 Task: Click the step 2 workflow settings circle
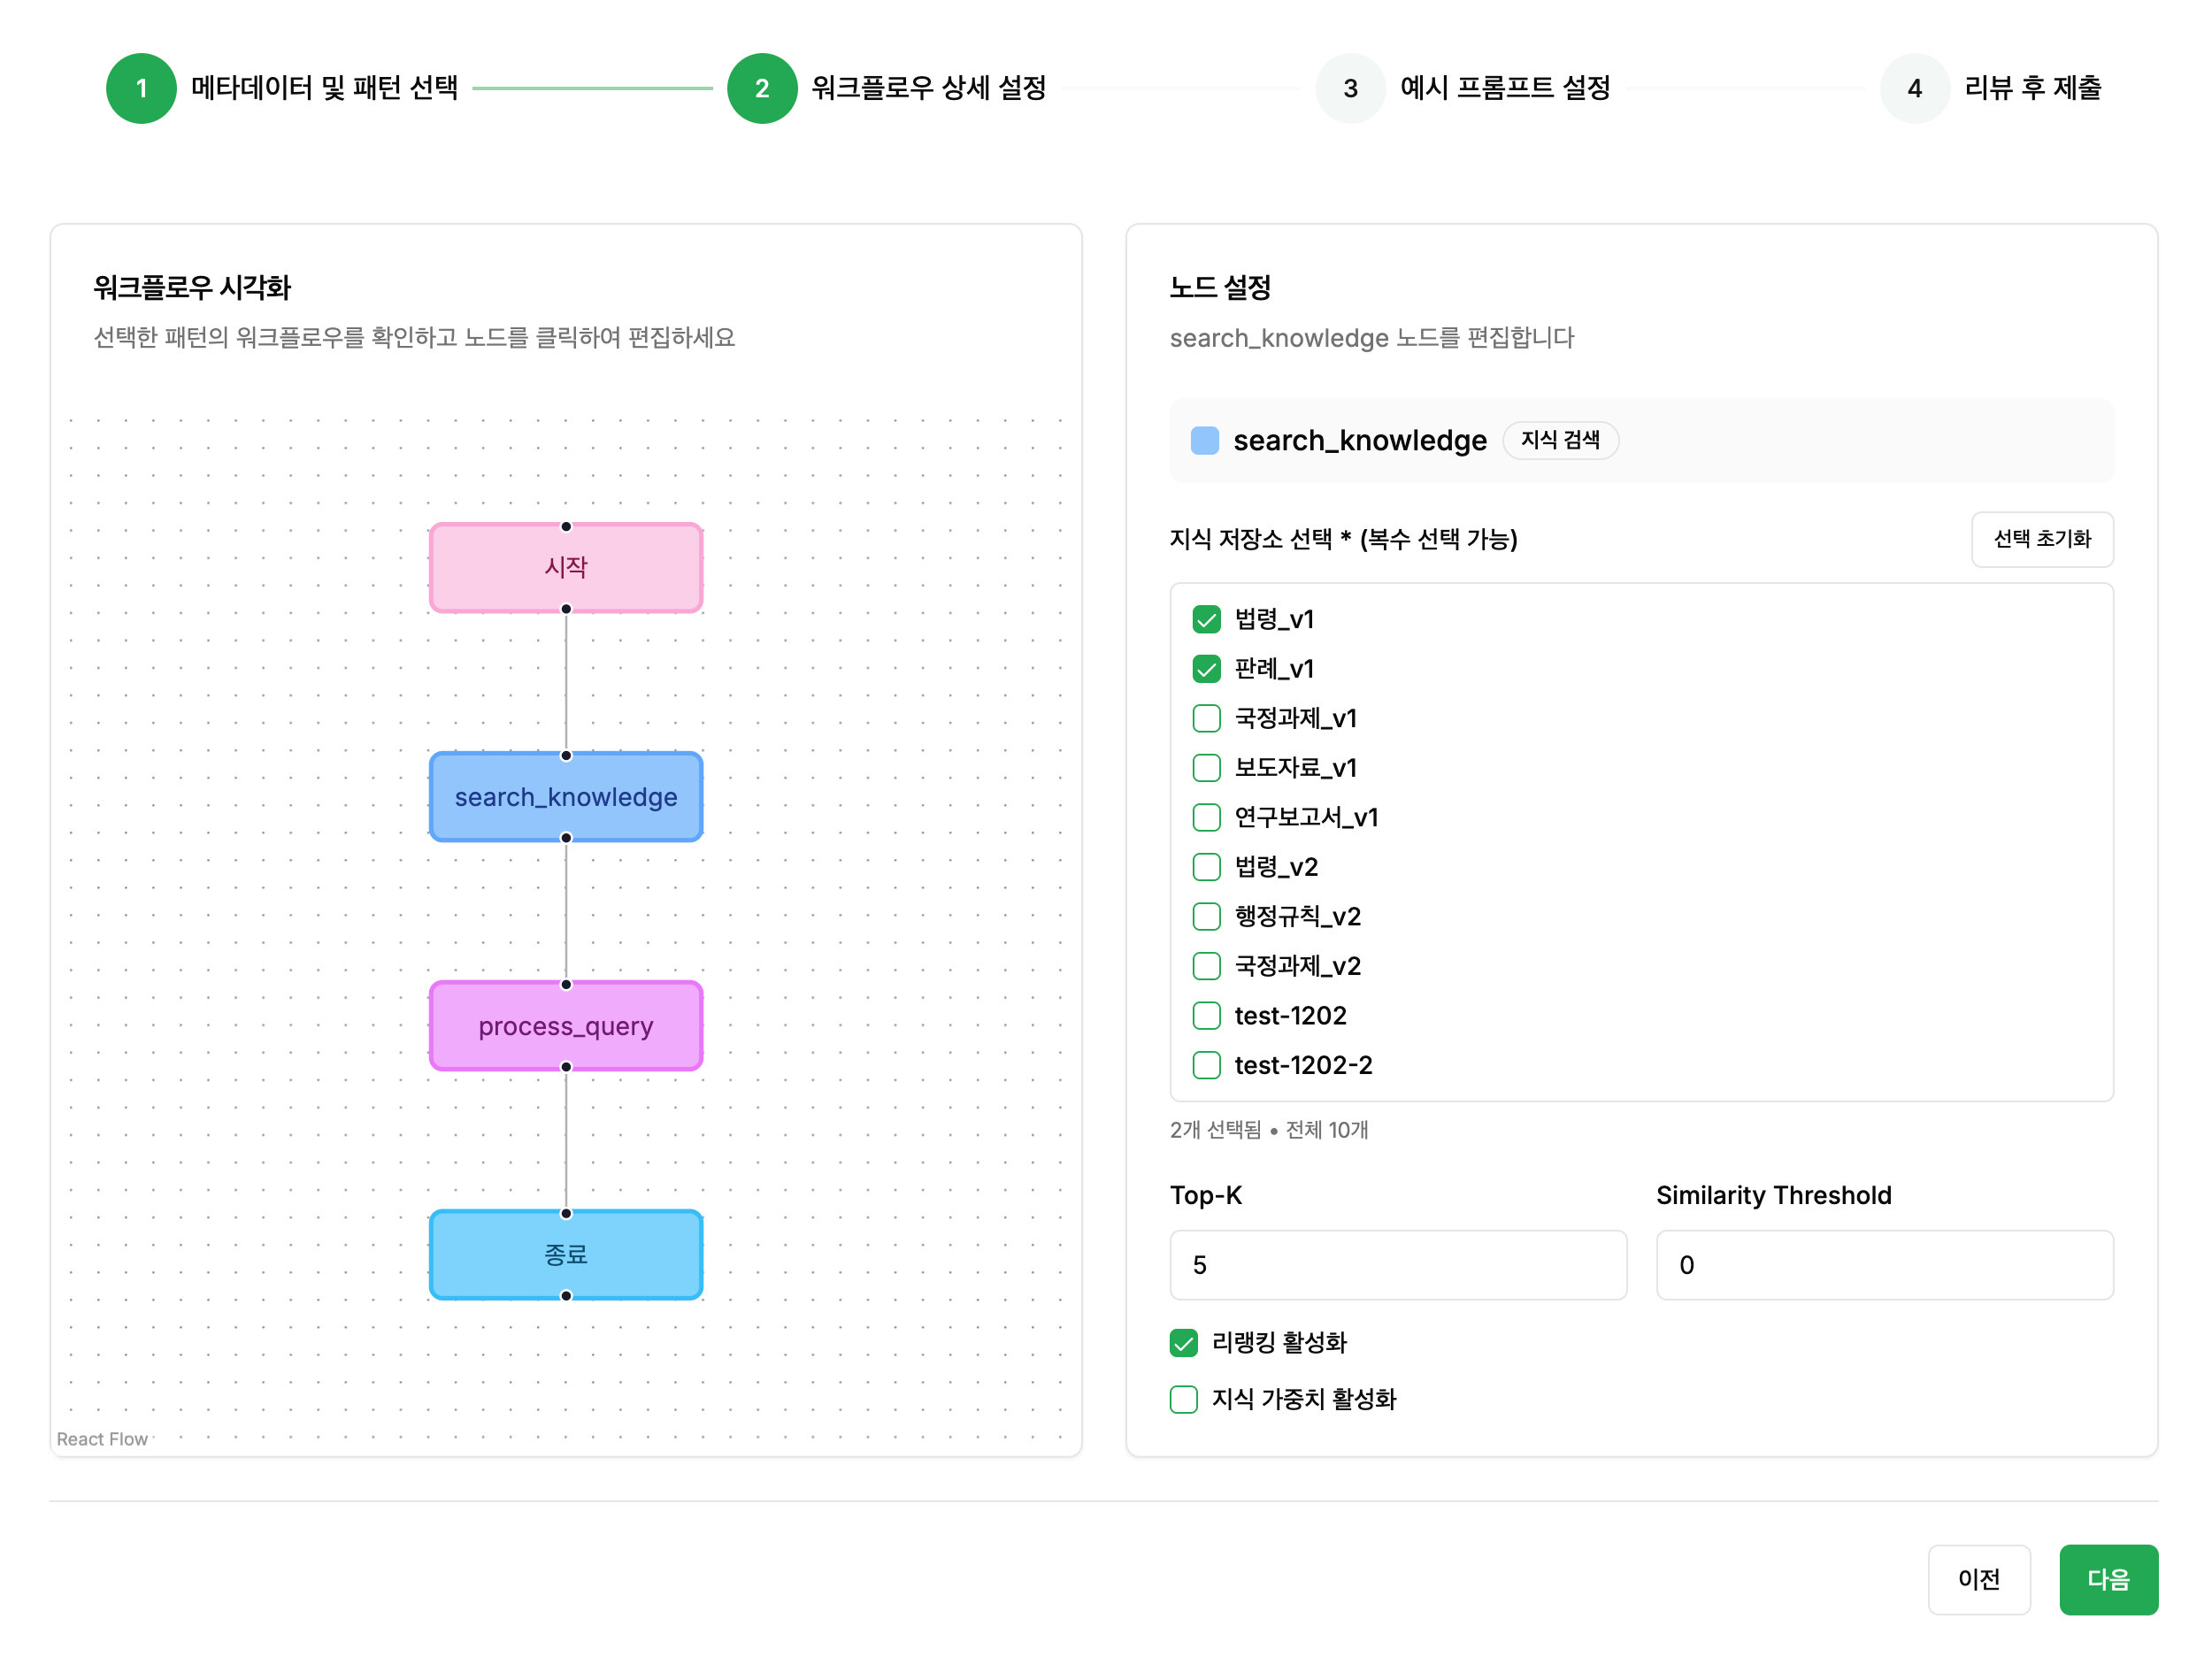click(x=761, y=88)
